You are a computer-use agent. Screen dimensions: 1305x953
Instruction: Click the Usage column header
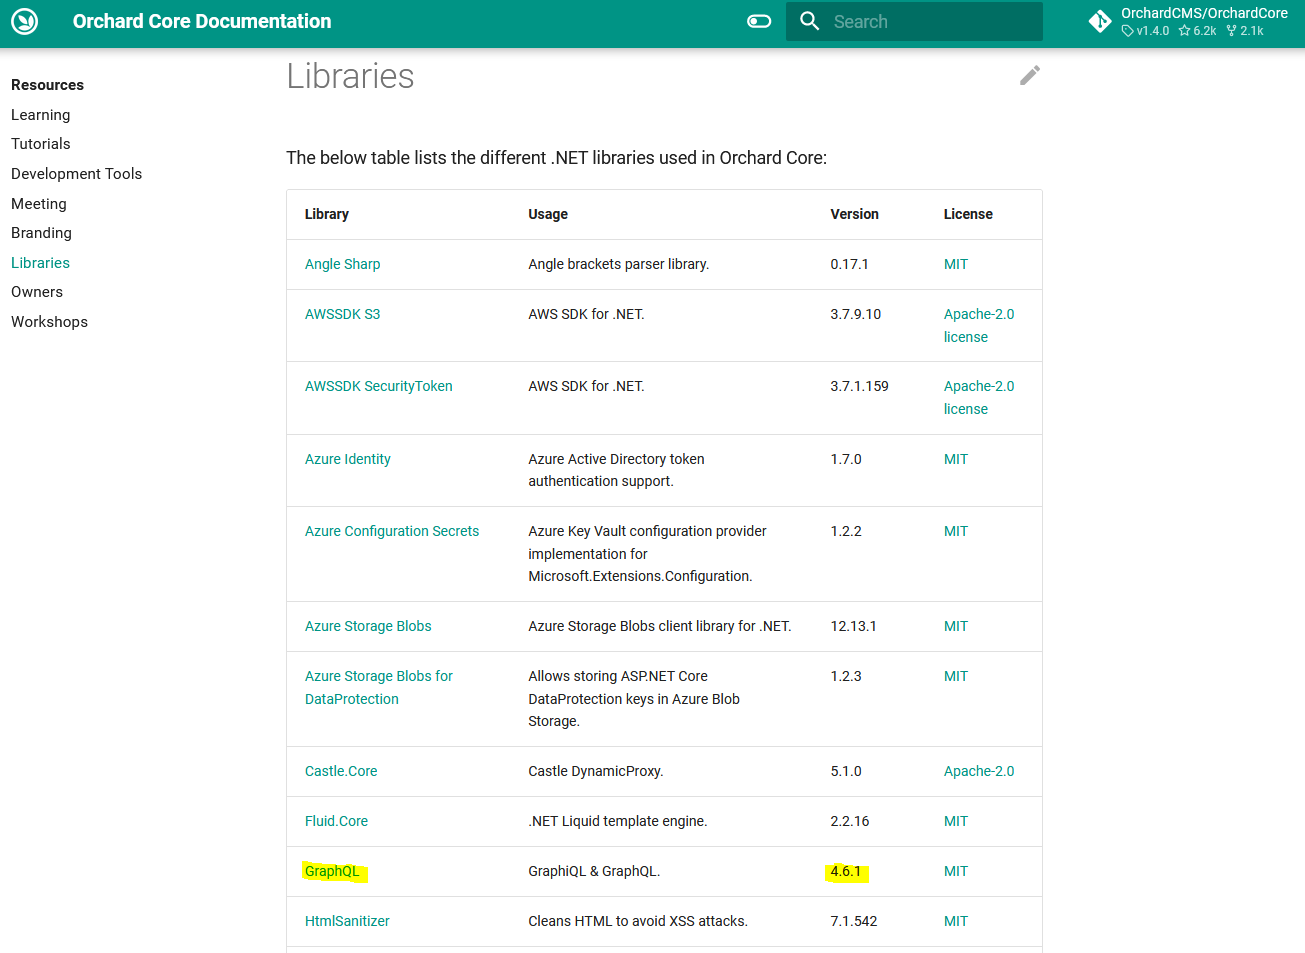coord(548,214)
